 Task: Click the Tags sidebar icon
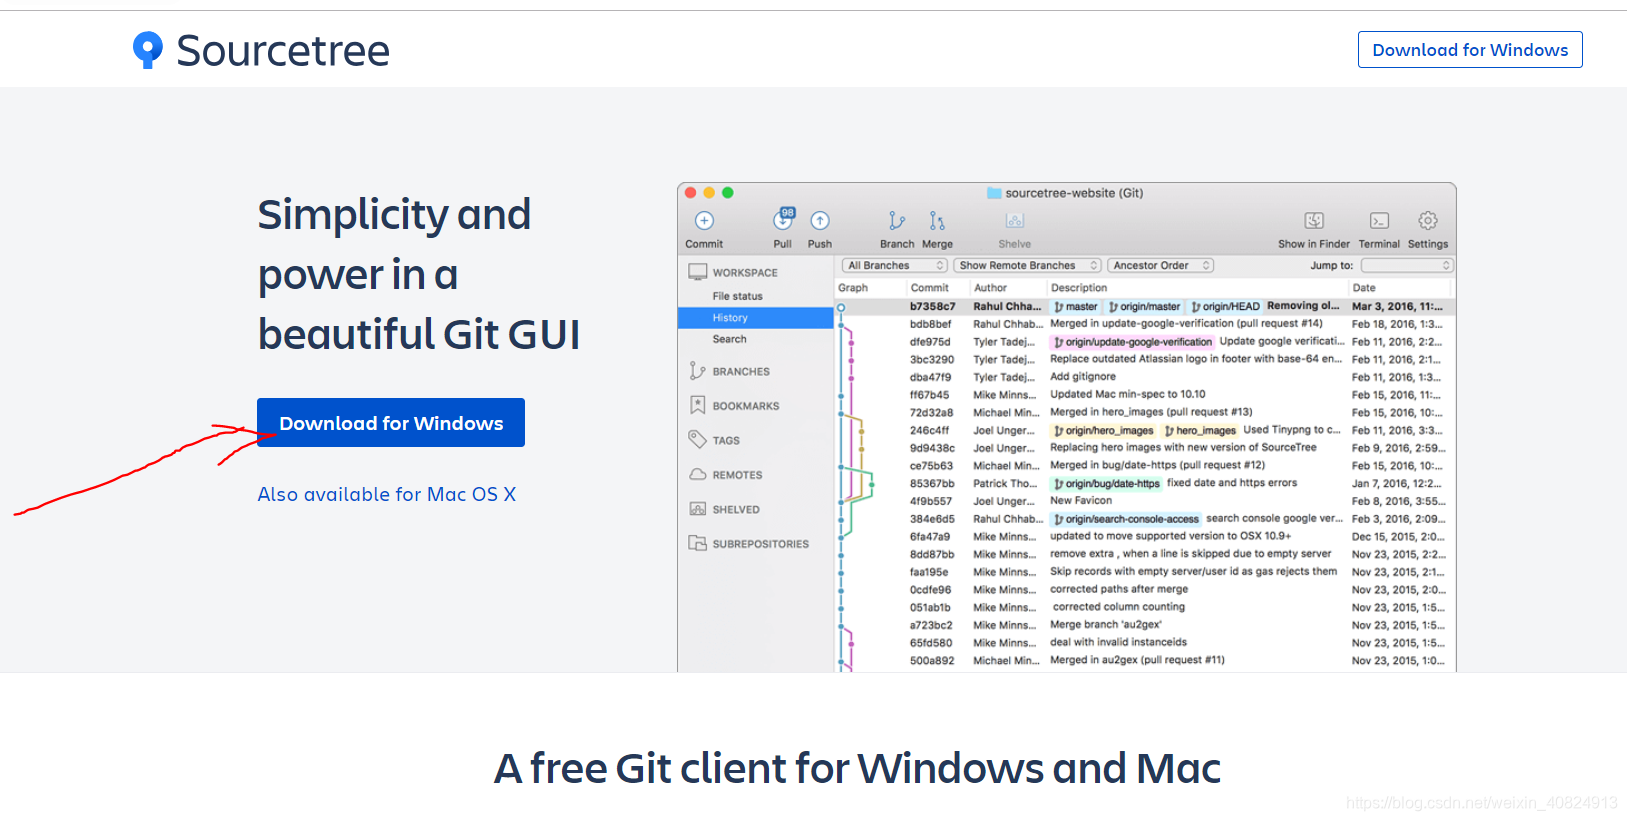click(x=698, y=439)
